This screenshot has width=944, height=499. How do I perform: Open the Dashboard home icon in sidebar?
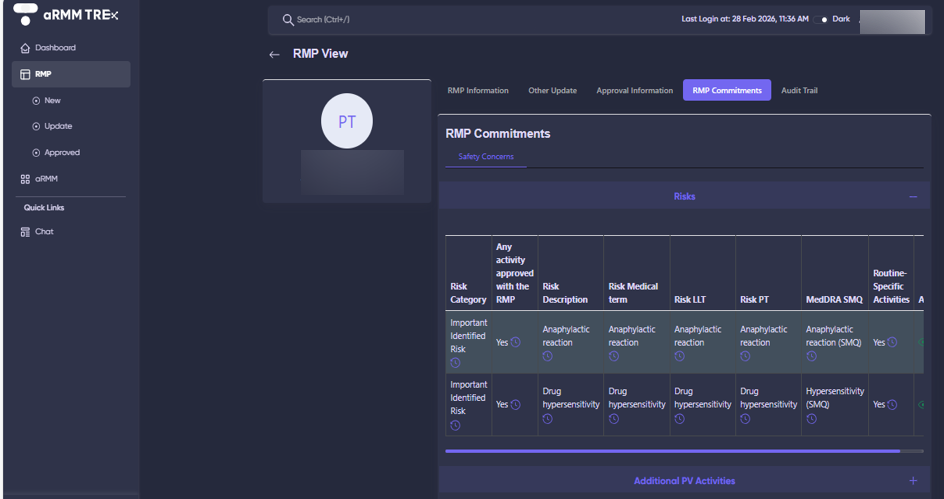coord(25,48)
